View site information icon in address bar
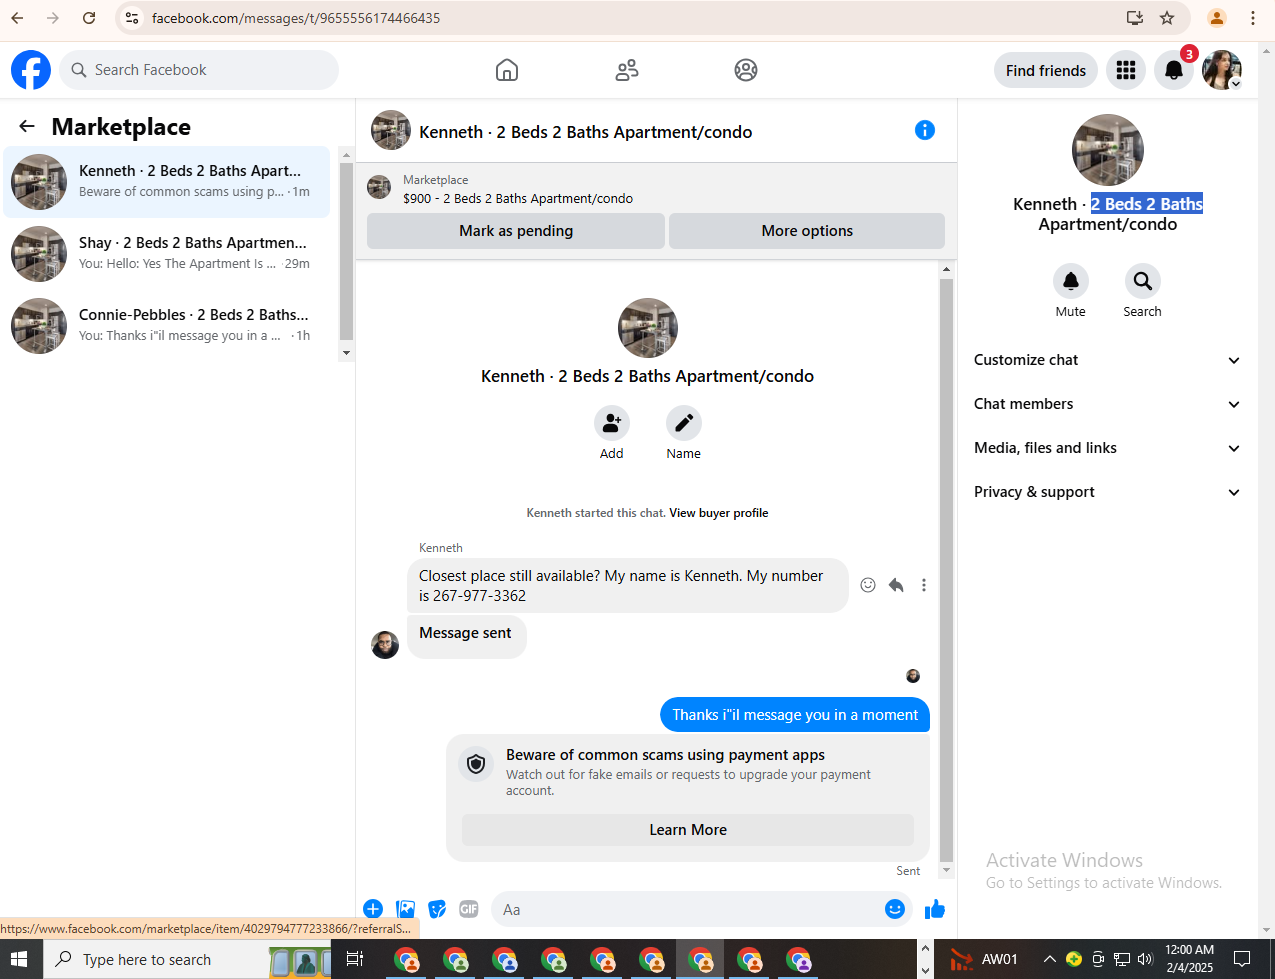Viewport: 1275px width, 979px height. coord(132,18)
